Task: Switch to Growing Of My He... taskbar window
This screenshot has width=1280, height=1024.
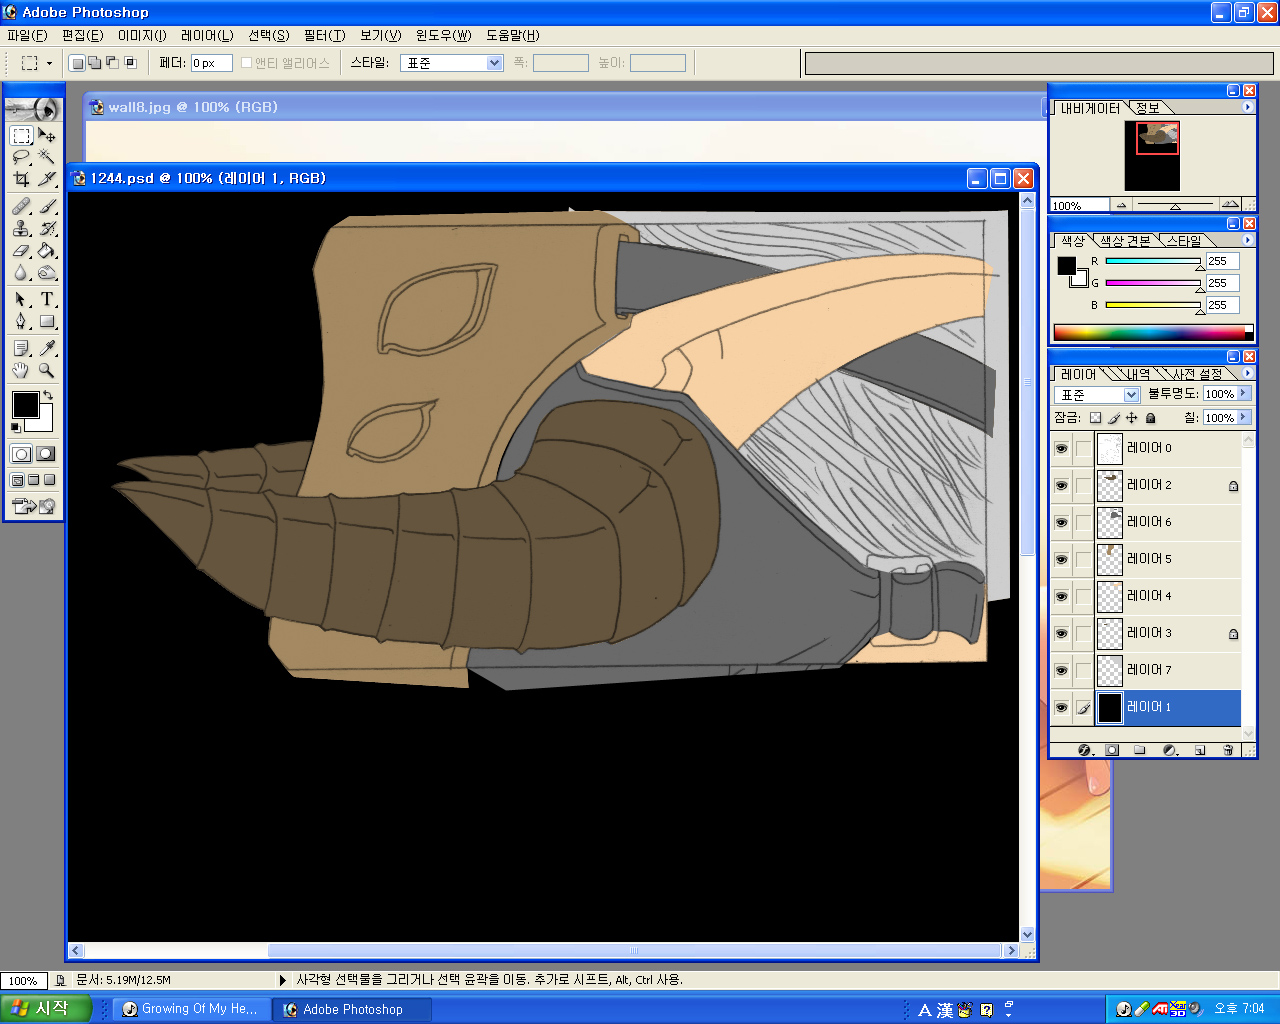Action: tap(190, 1009)
